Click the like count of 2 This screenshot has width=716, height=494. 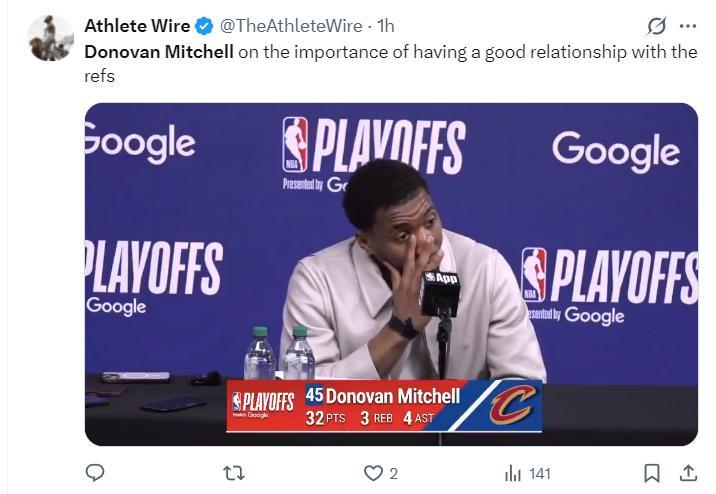coord(393,473)
